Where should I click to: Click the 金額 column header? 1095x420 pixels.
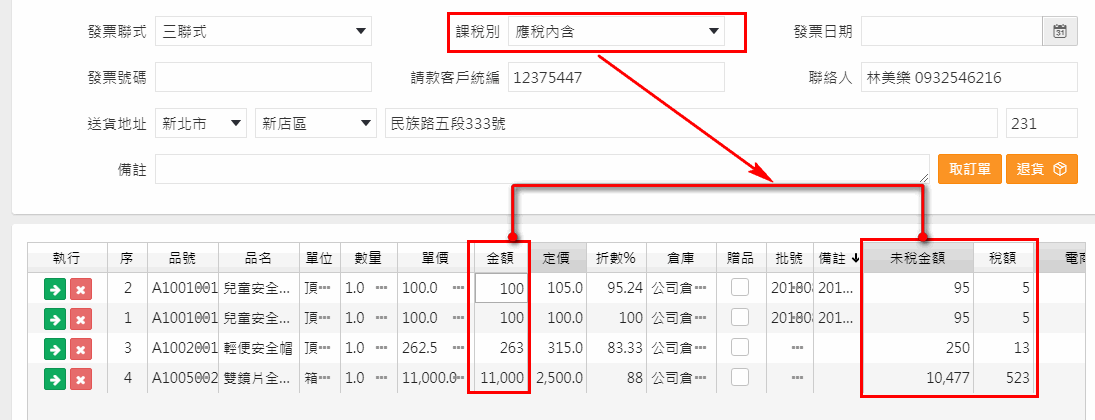point(501,258)
